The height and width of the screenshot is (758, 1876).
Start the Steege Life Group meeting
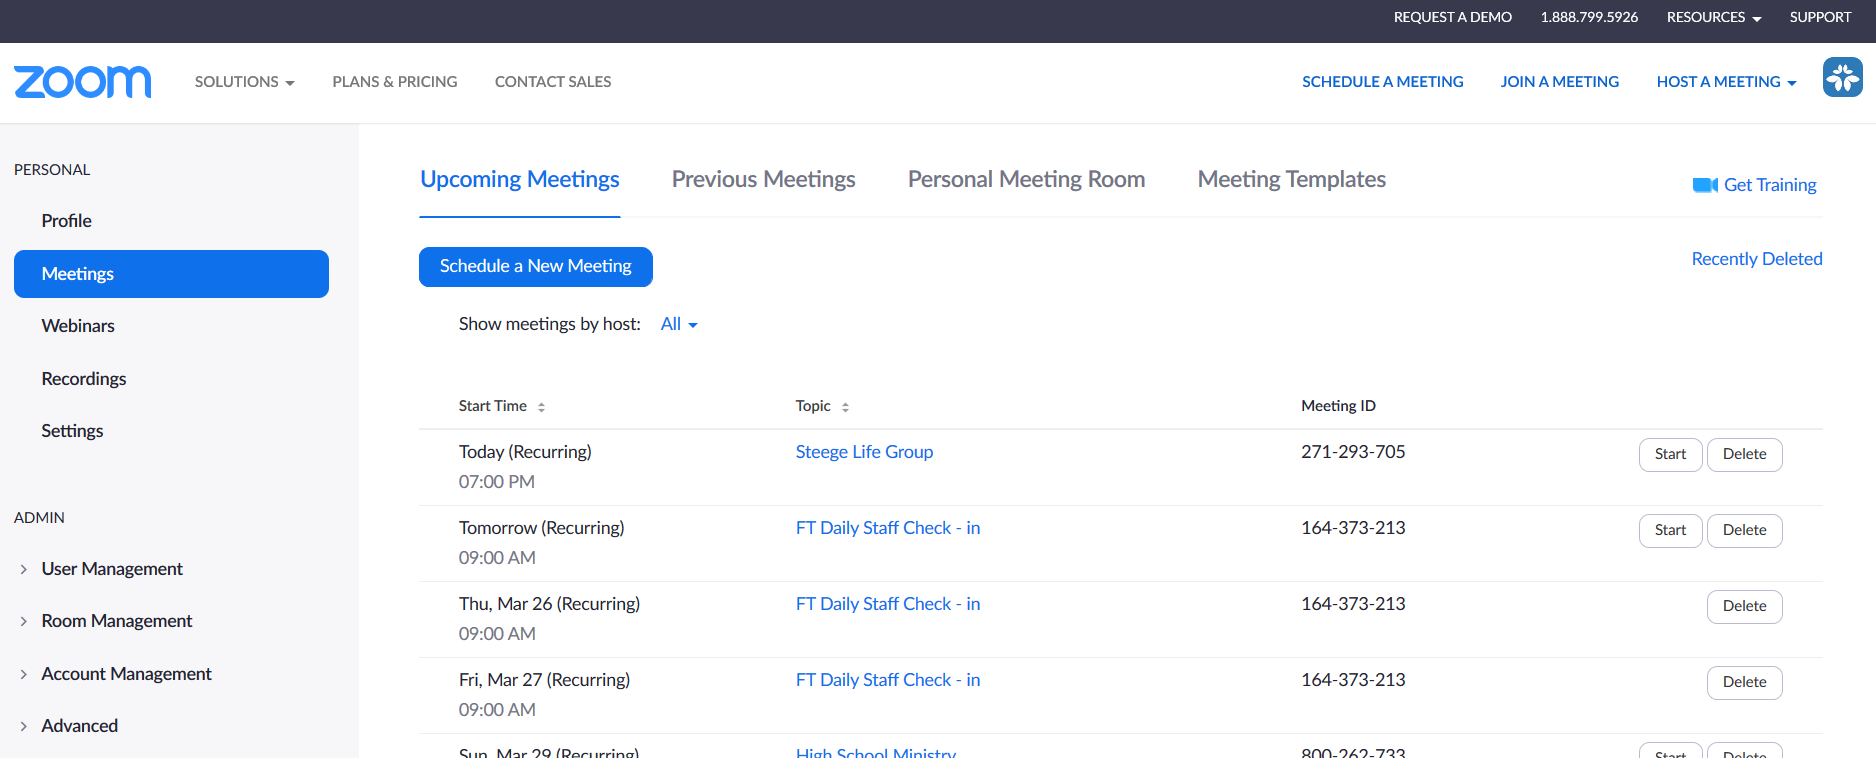1670,455
